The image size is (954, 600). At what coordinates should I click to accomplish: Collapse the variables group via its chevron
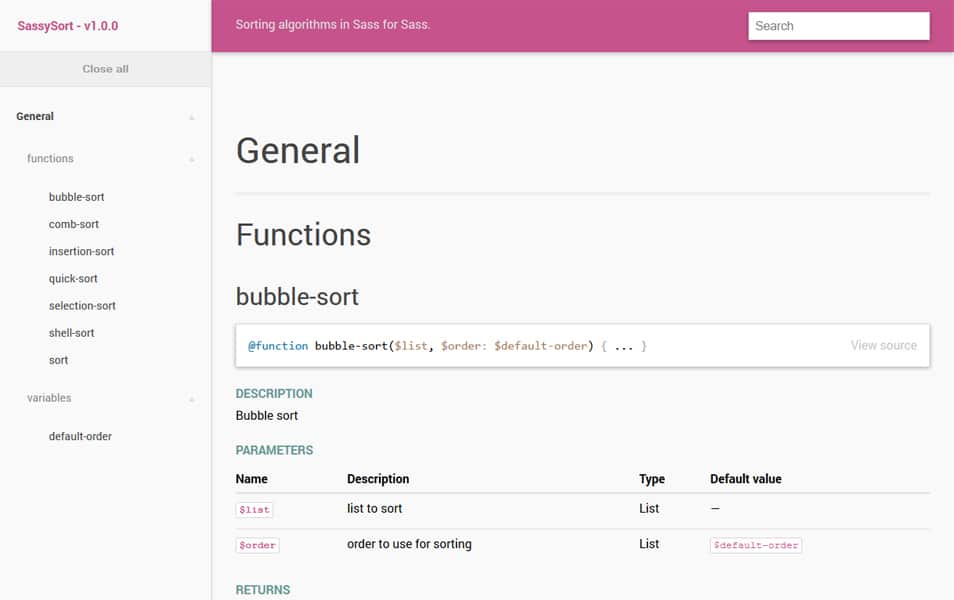point(191,398)
